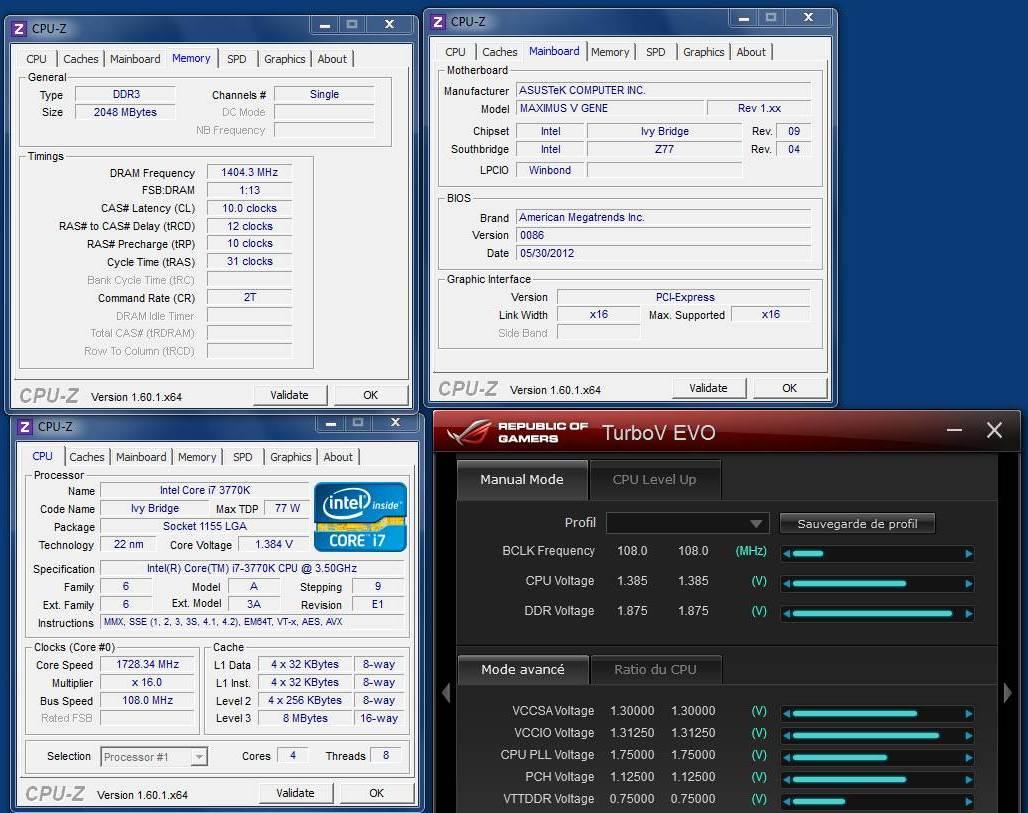Decrease PCH Voltage with left arrow
This screenshot has height=813, width=1028.
click(x=786, y=780)
